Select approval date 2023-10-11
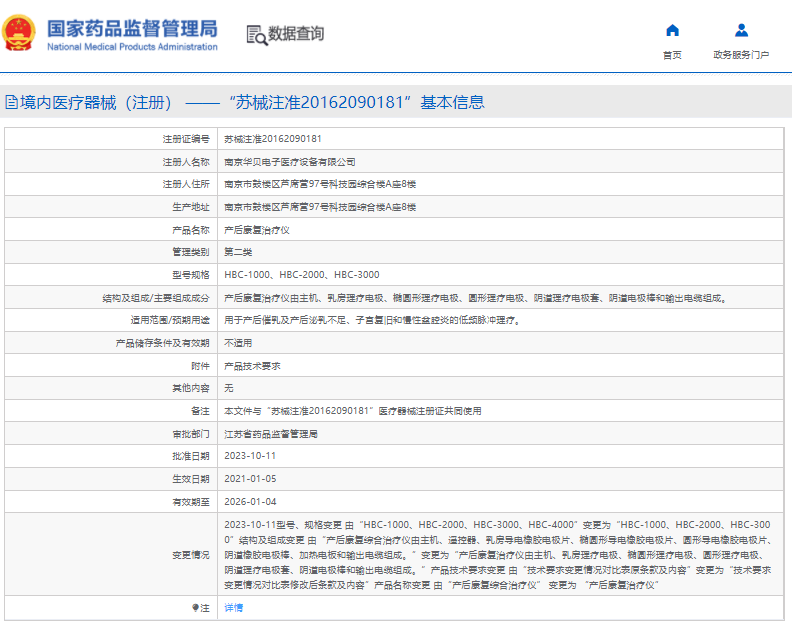 (250, 456)
